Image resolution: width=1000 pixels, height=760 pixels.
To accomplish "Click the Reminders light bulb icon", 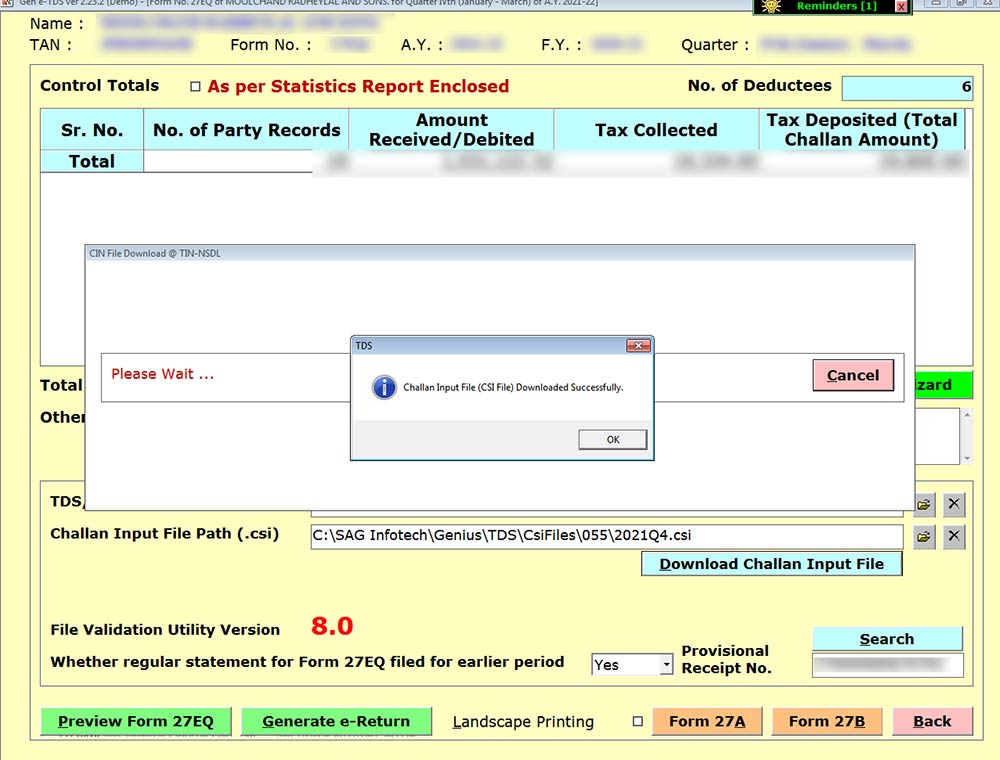I will 771,6.
